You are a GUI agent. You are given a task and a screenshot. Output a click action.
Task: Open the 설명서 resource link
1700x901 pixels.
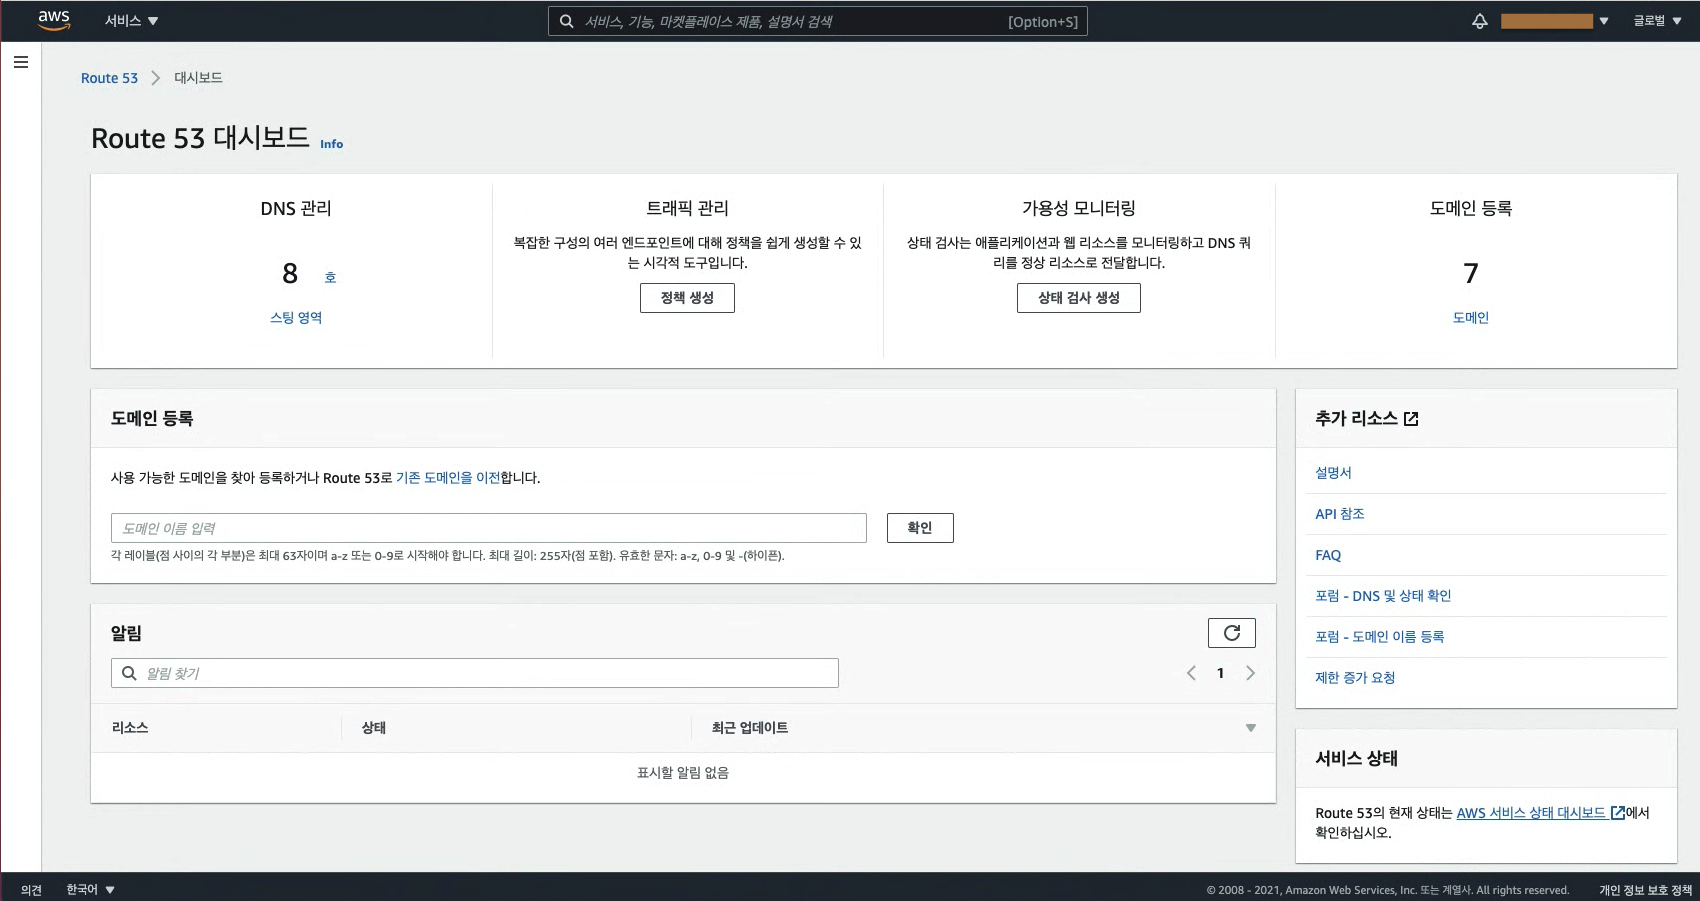(1333, 473)
